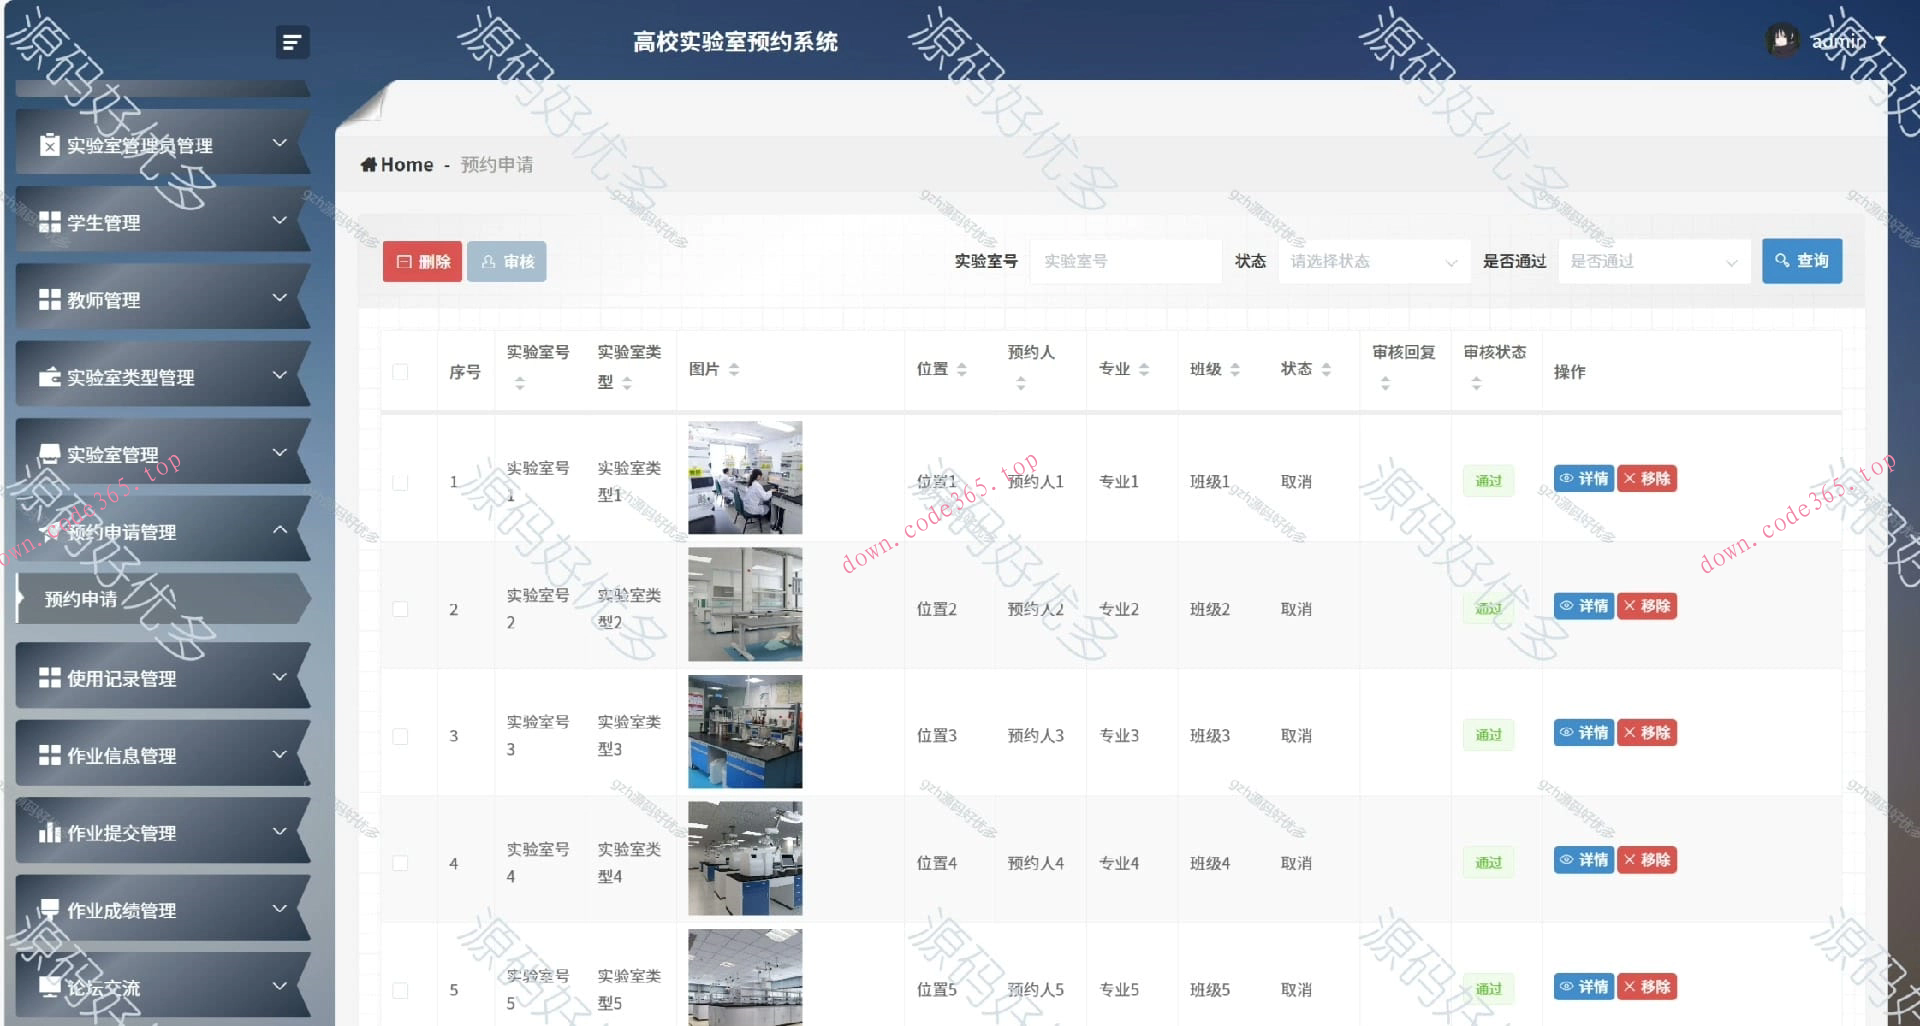
Task: Click the sidebar collapse hamburger icon
Action: click(292, 42)
